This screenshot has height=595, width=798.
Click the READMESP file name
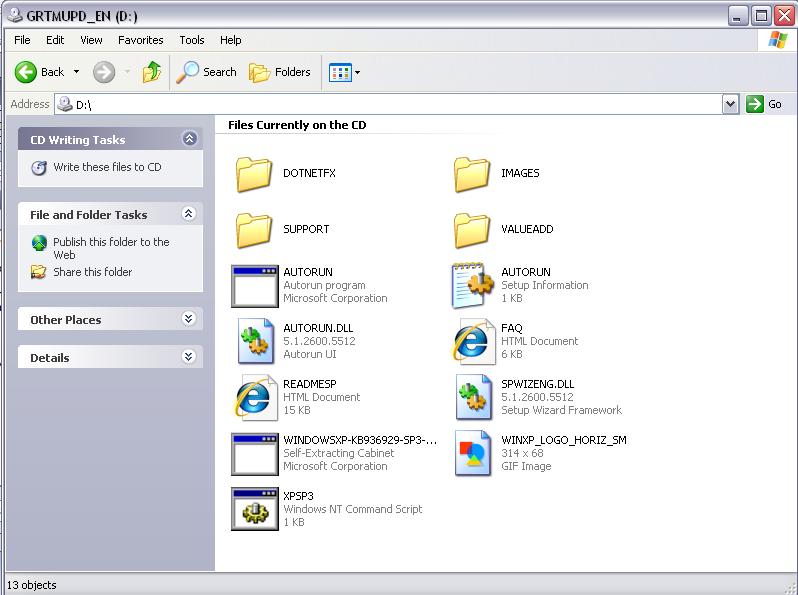pyautogui.click(x=309, y=384)
